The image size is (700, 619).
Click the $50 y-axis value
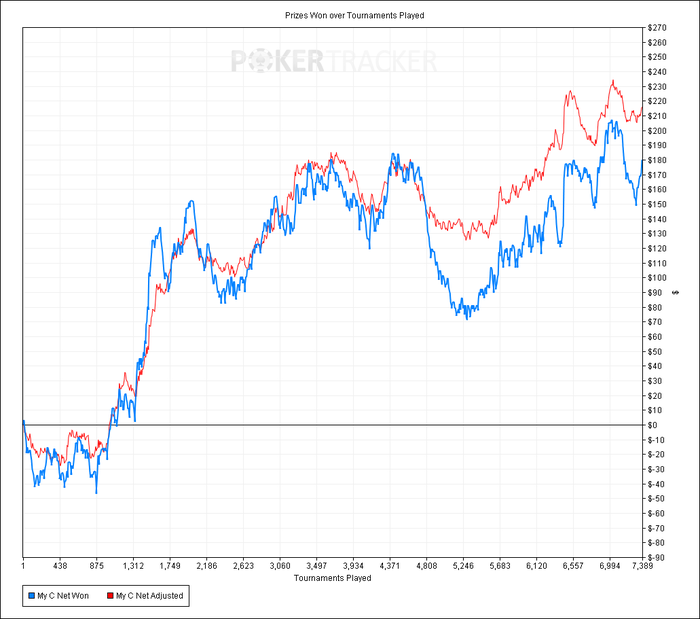(x=655, y=351)
